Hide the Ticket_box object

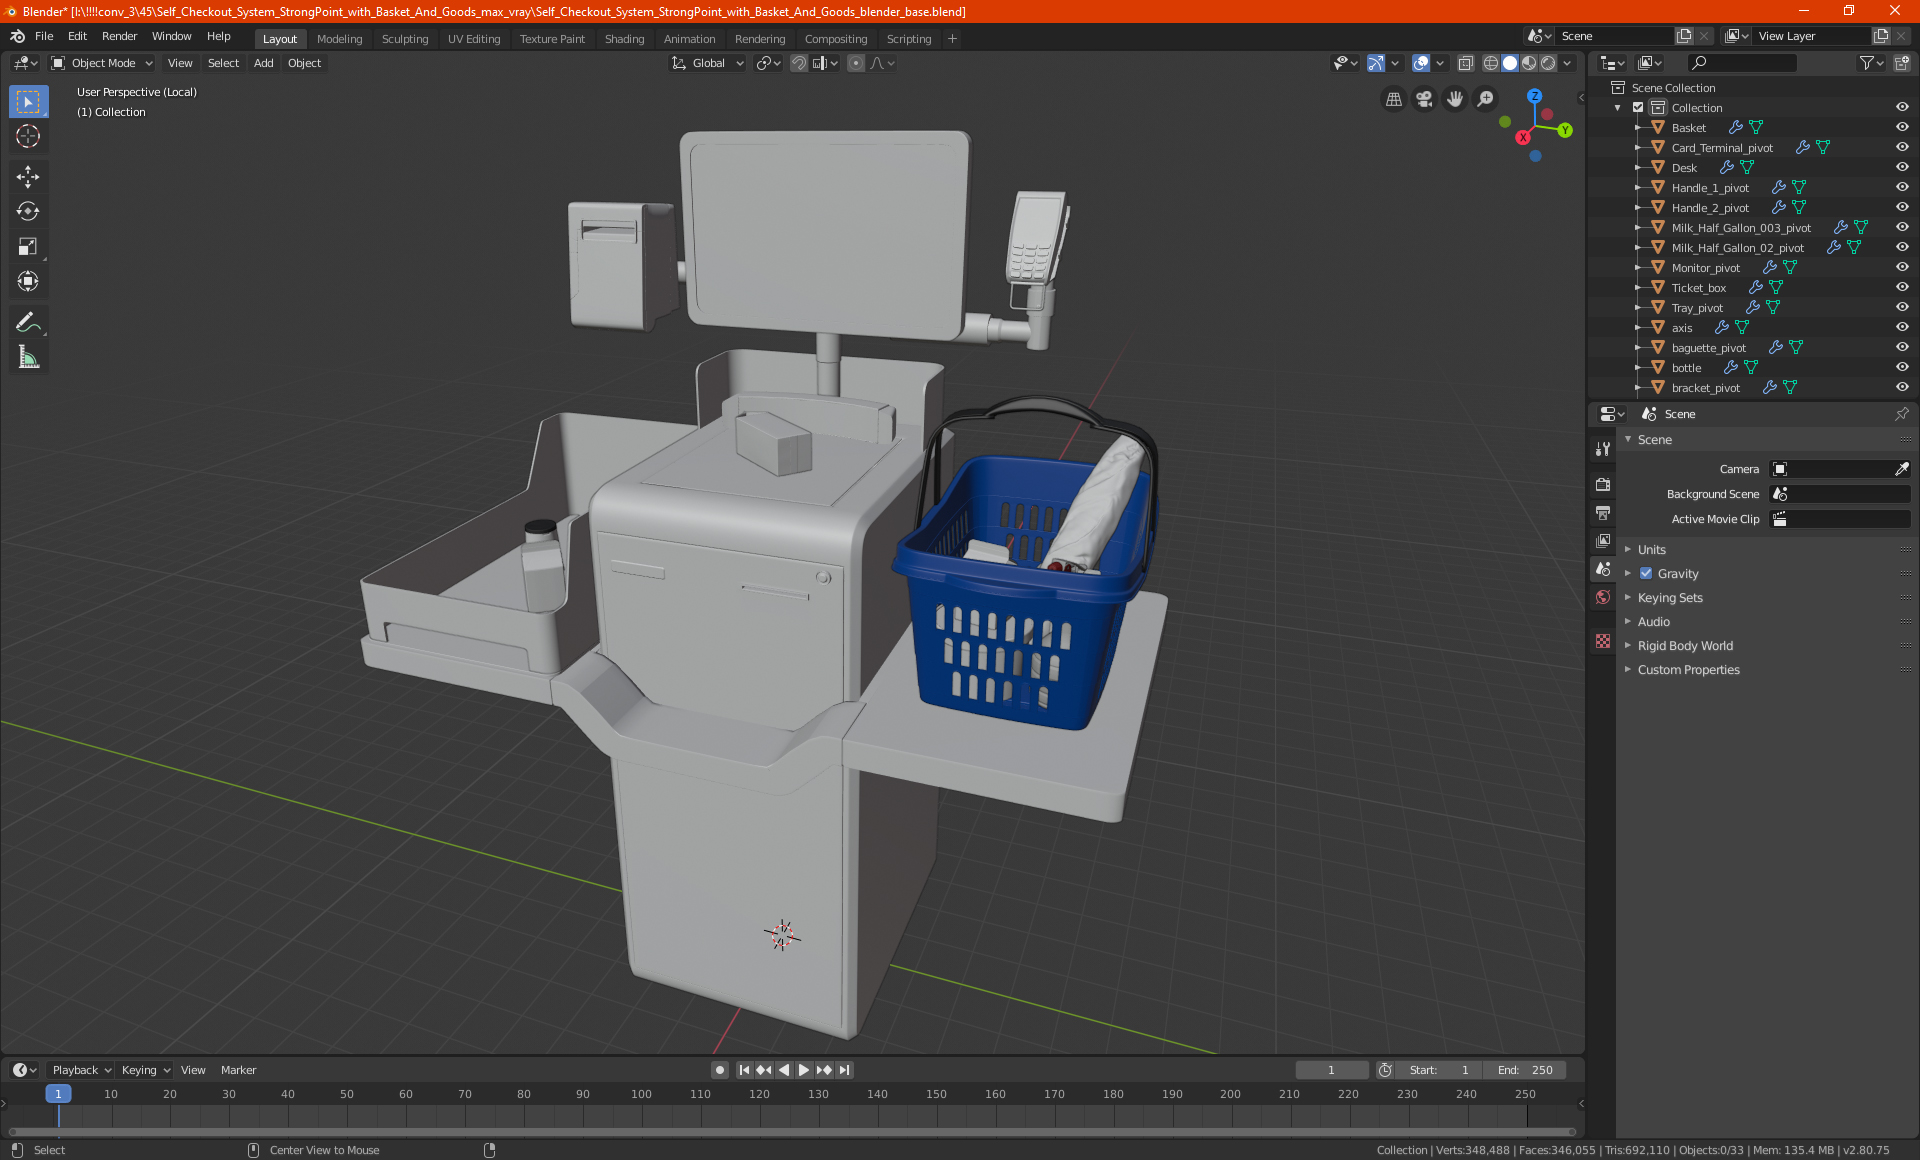1902,287
